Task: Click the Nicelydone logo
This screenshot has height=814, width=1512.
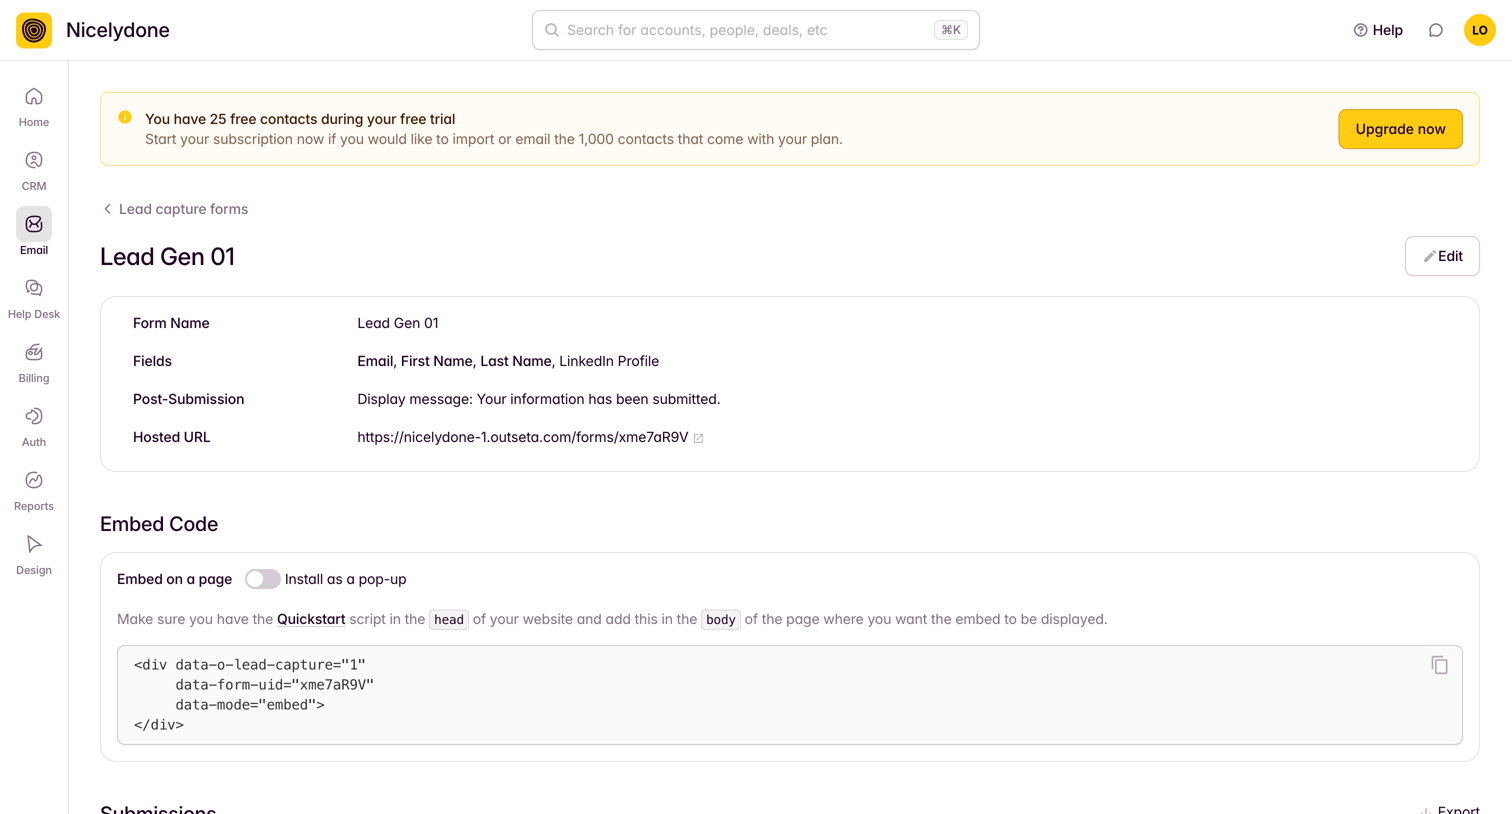Action: [x=34, y=30]
